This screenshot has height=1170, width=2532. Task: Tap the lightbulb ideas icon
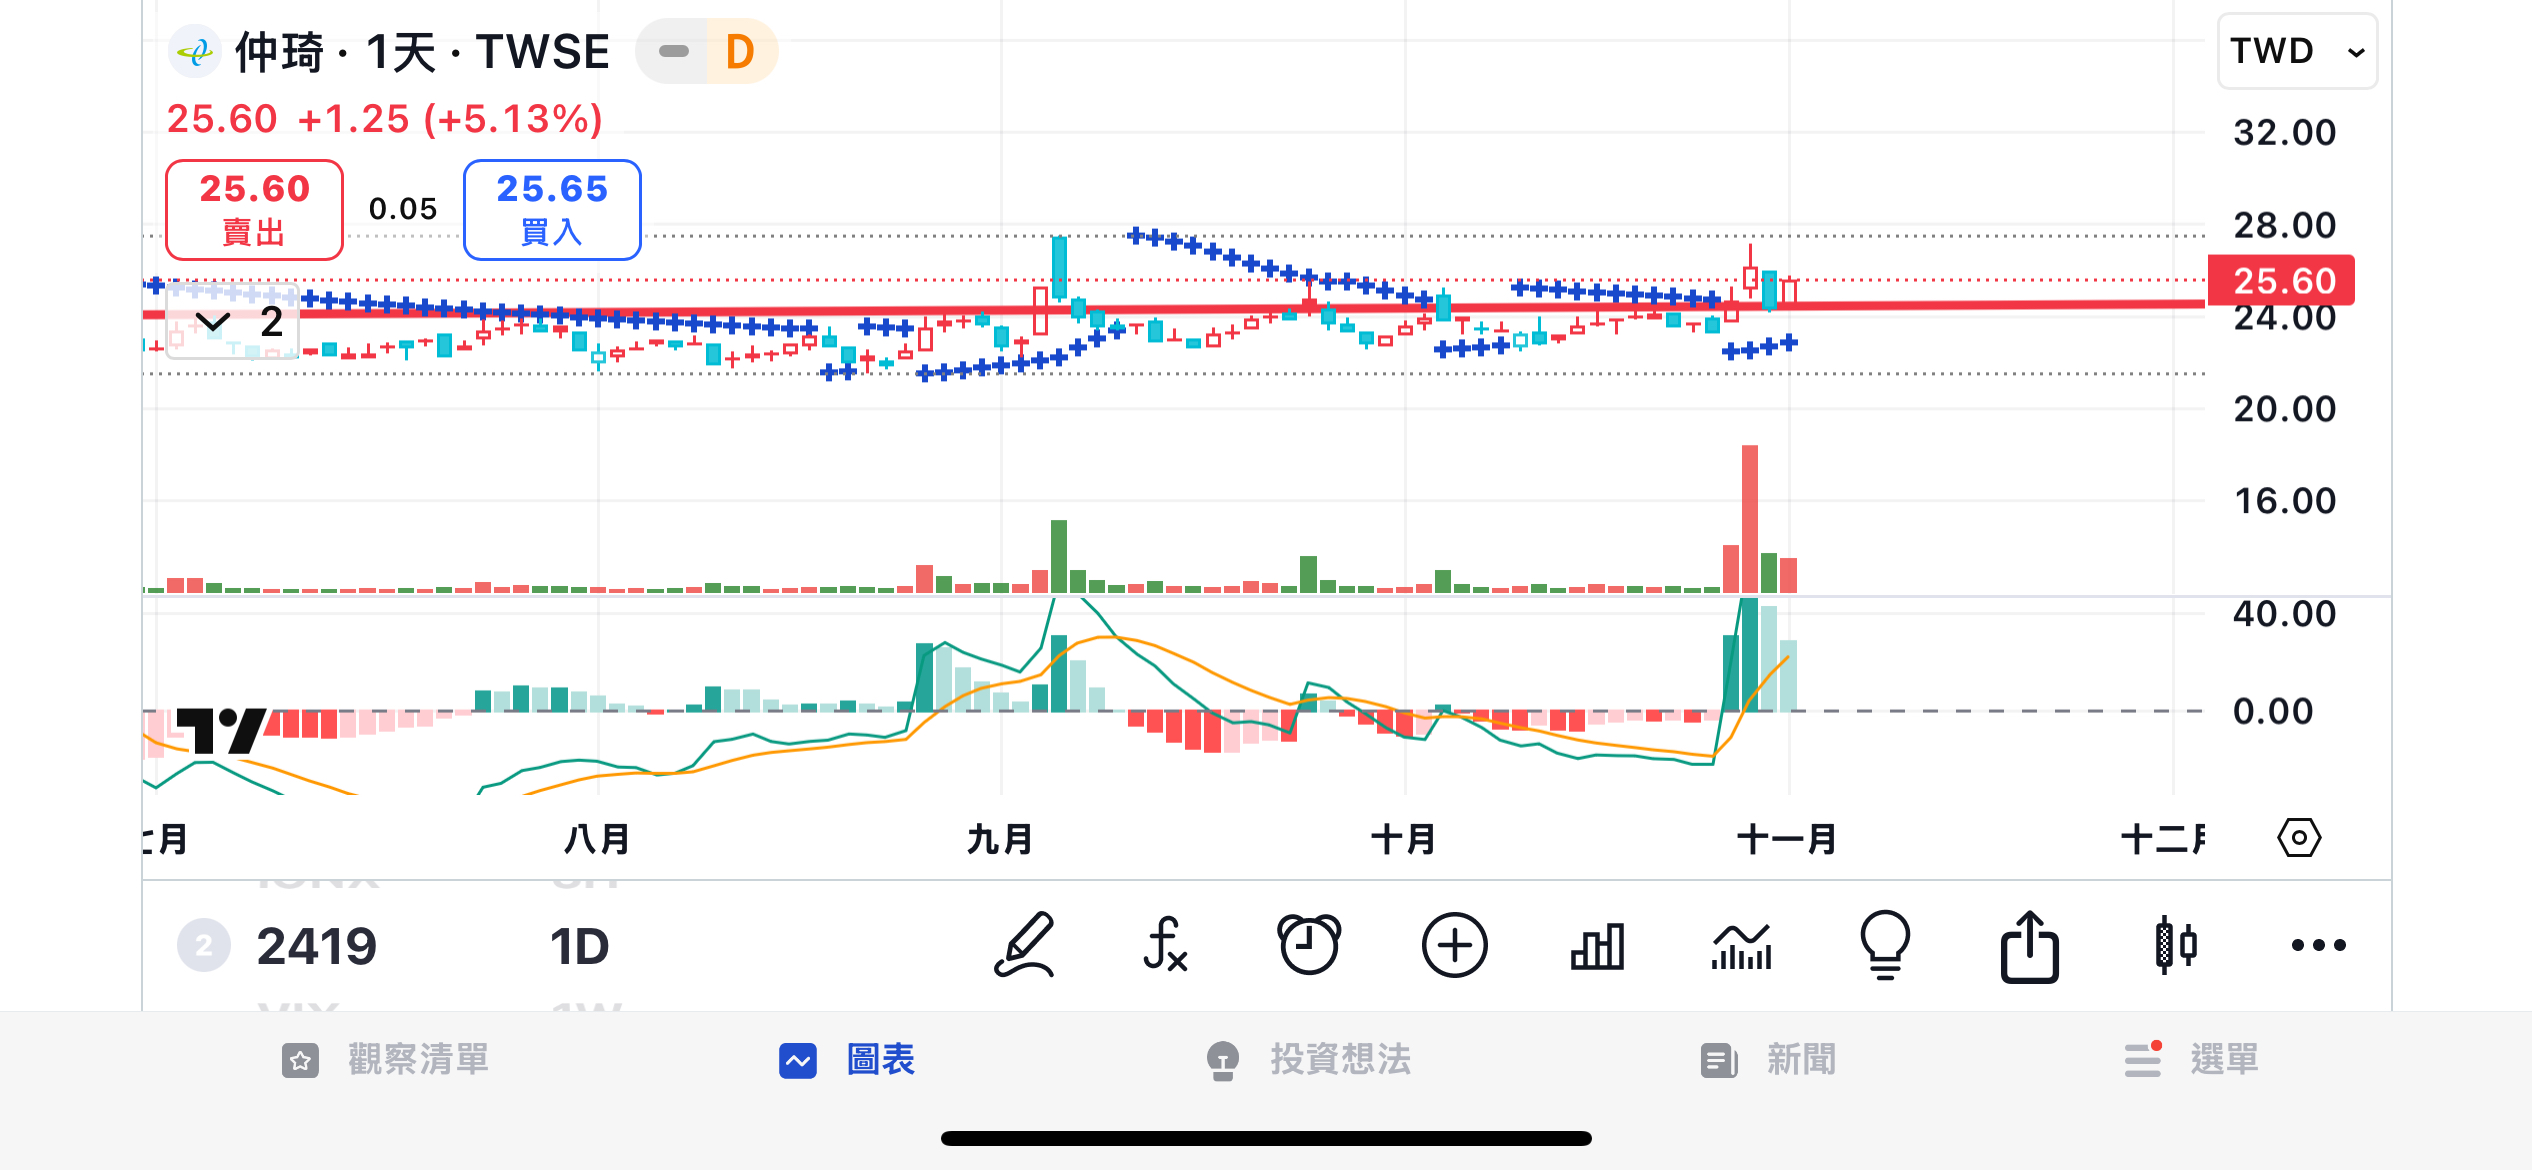(x=1885, y=945)
